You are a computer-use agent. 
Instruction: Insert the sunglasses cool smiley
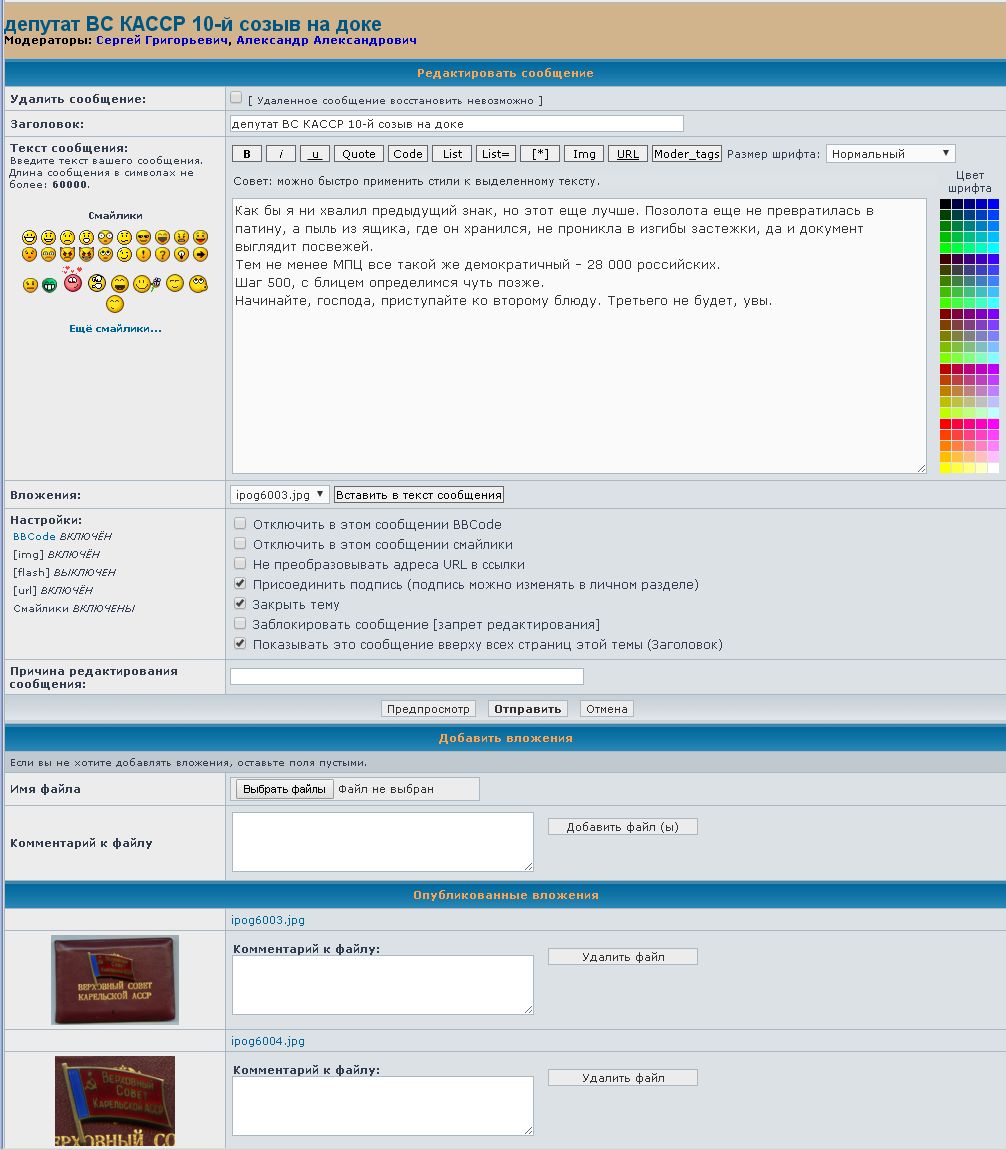tap(143, 238)
